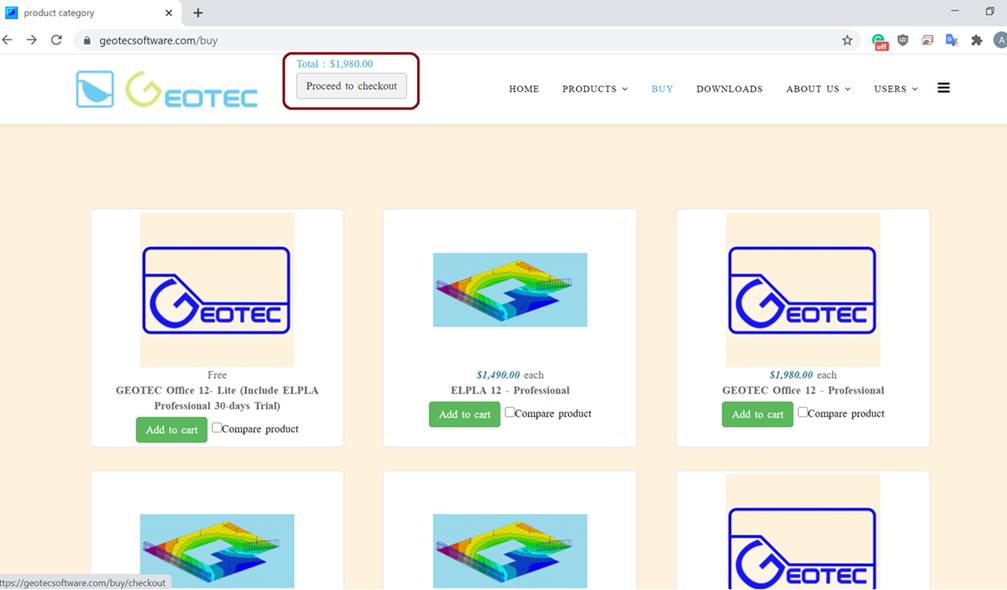The image size is (1007, 590).
Task: Tick Compare product for GEOTEC Office Lite
Action: 217,428
